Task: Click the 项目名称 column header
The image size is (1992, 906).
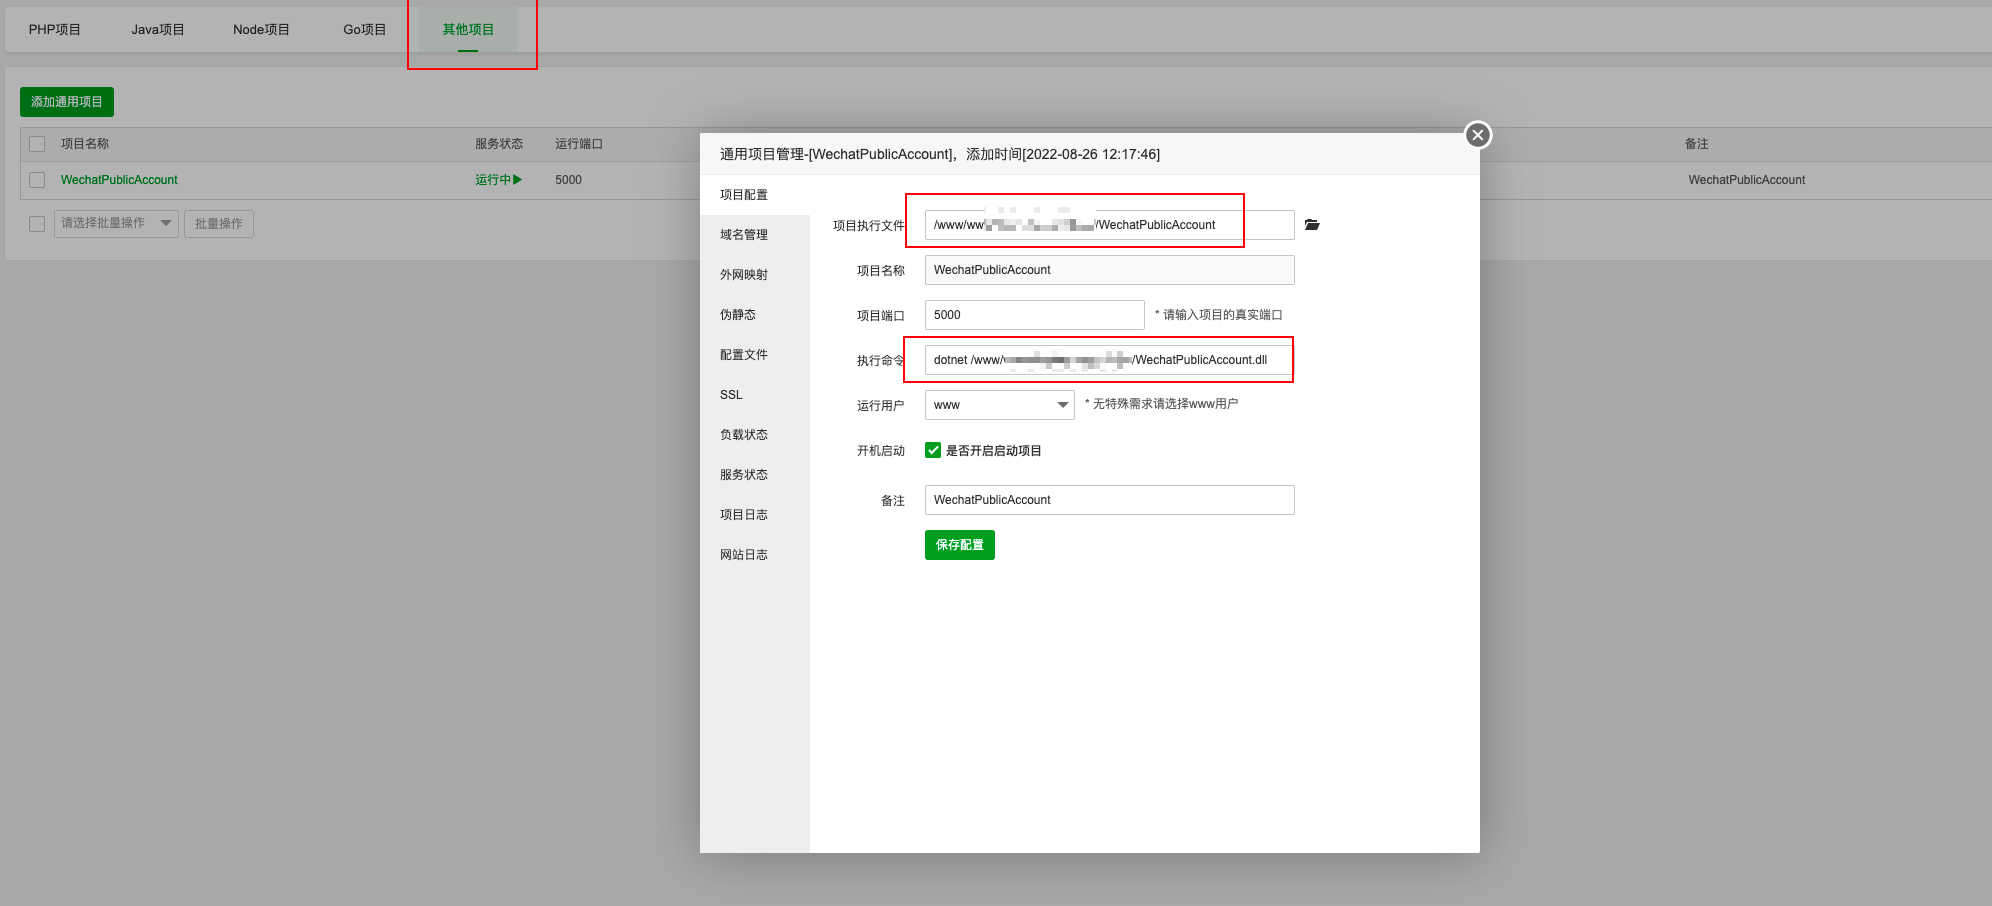Action: 85,144
